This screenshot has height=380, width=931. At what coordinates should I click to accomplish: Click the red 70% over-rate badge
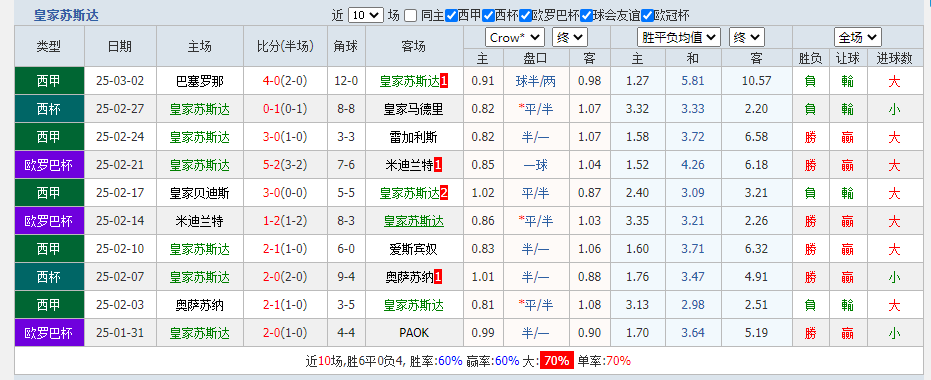pos(556,360)
